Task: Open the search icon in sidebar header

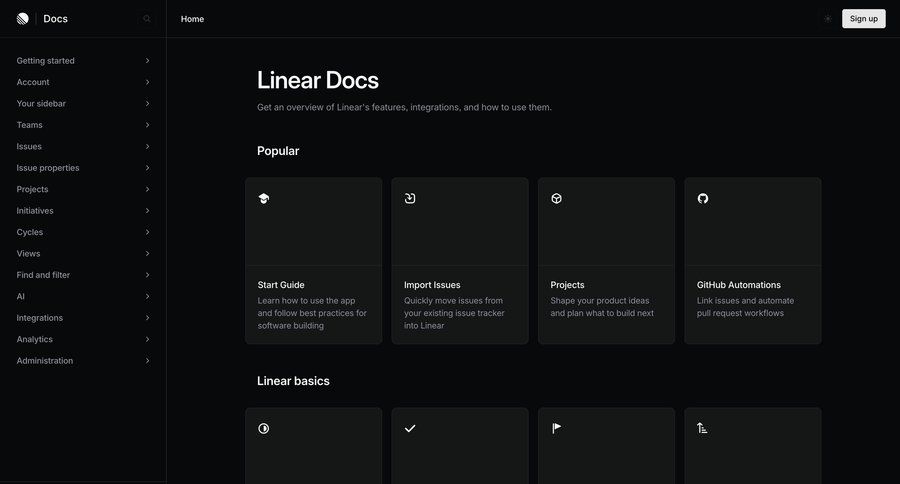Action: point(147,19)
